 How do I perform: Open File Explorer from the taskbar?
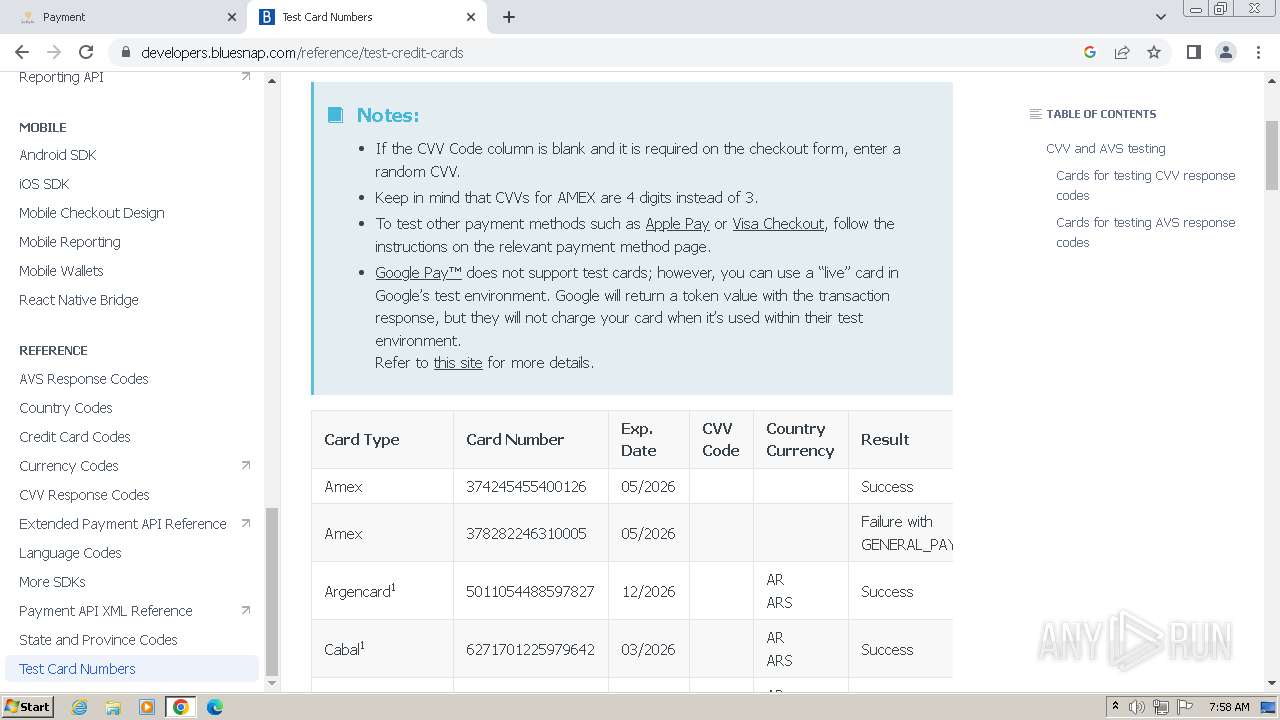coord(113,707)
